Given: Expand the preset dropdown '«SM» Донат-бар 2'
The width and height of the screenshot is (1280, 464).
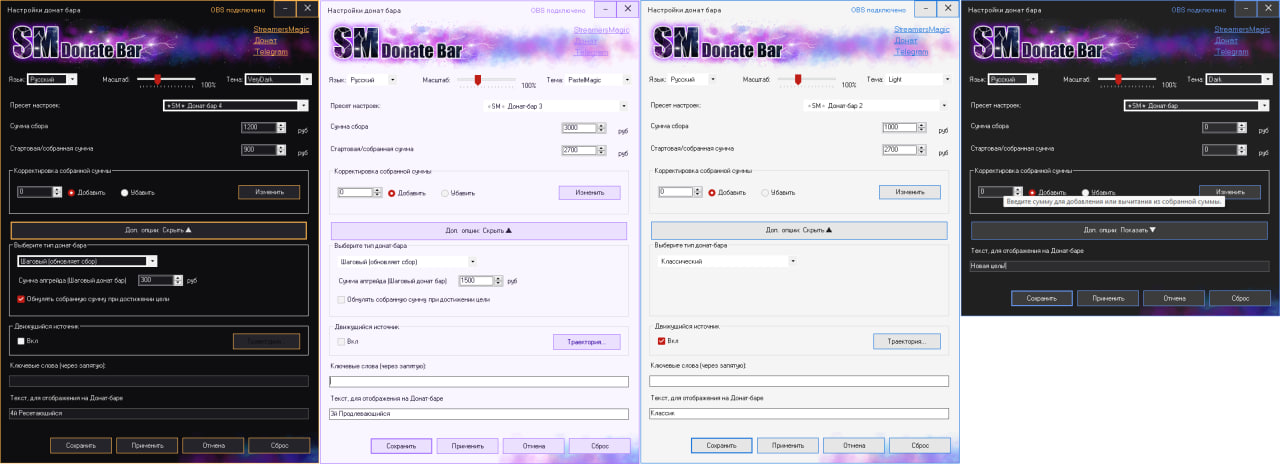Looking at the screenshot, I should click(x=875, y=105).
